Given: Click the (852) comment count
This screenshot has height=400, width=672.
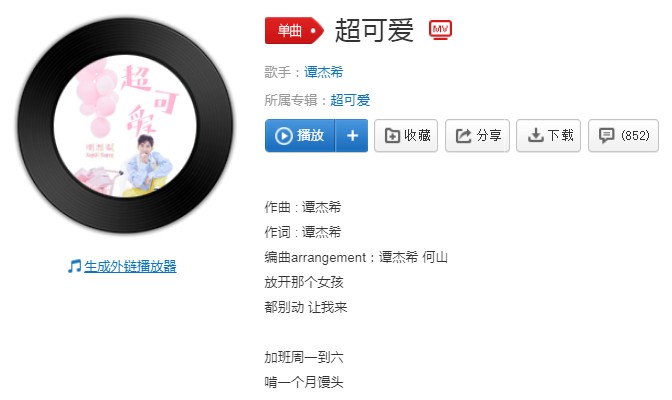Looking at the screenshot, I should (635, 136).
